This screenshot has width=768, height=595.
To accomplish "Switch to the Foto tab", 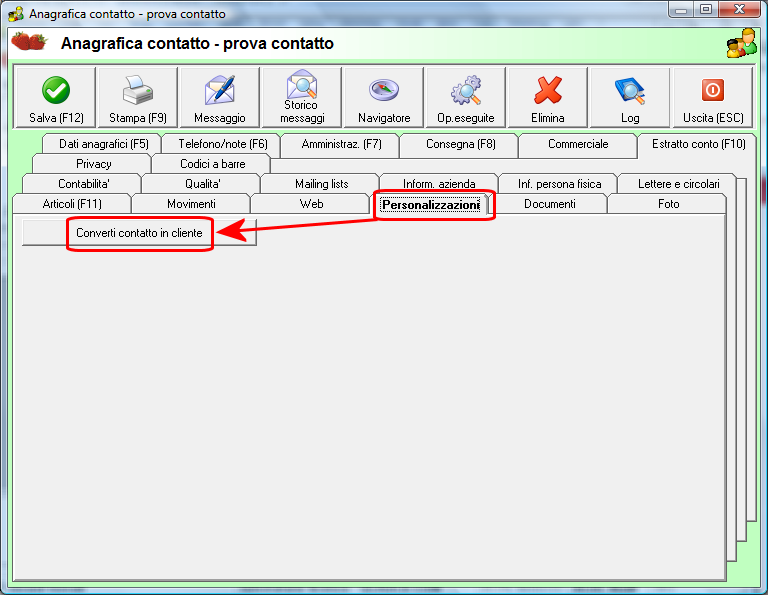I will pos(668,204).
